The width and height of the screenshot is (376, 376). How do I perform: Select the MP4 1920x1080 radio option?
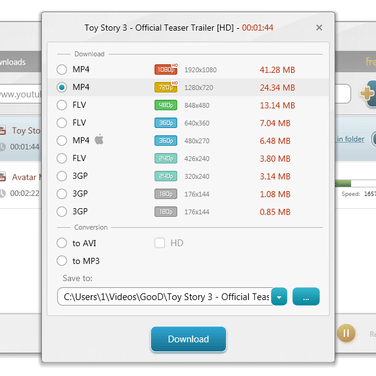coord(62,69)
